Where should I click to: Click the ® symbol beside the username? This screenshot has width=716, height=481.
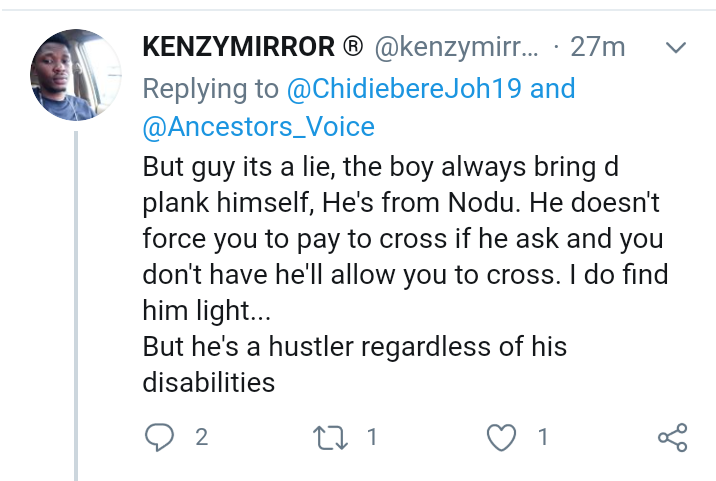[352, 47]
